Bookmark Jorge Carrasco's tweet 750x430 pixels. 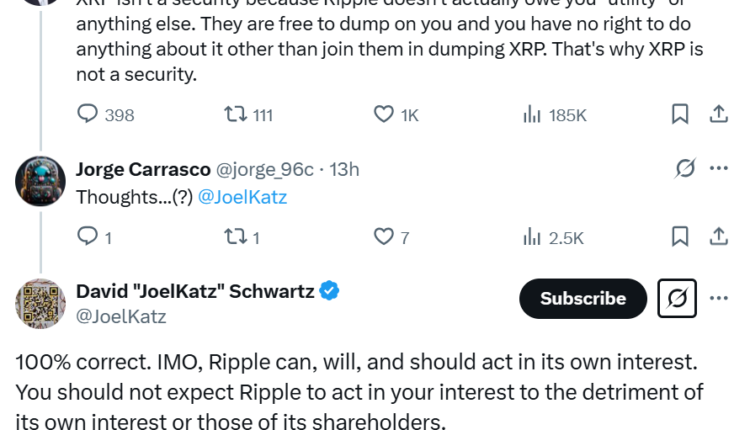click(680, 237)
